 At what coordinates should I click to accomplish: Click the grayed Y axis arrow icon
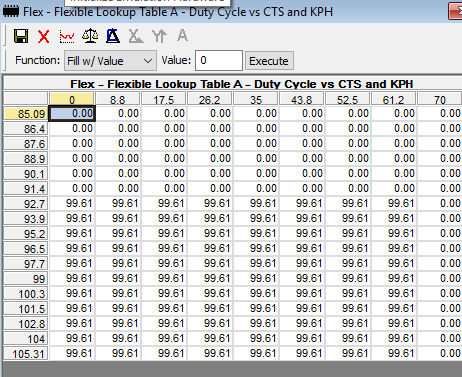coord(159,36)
